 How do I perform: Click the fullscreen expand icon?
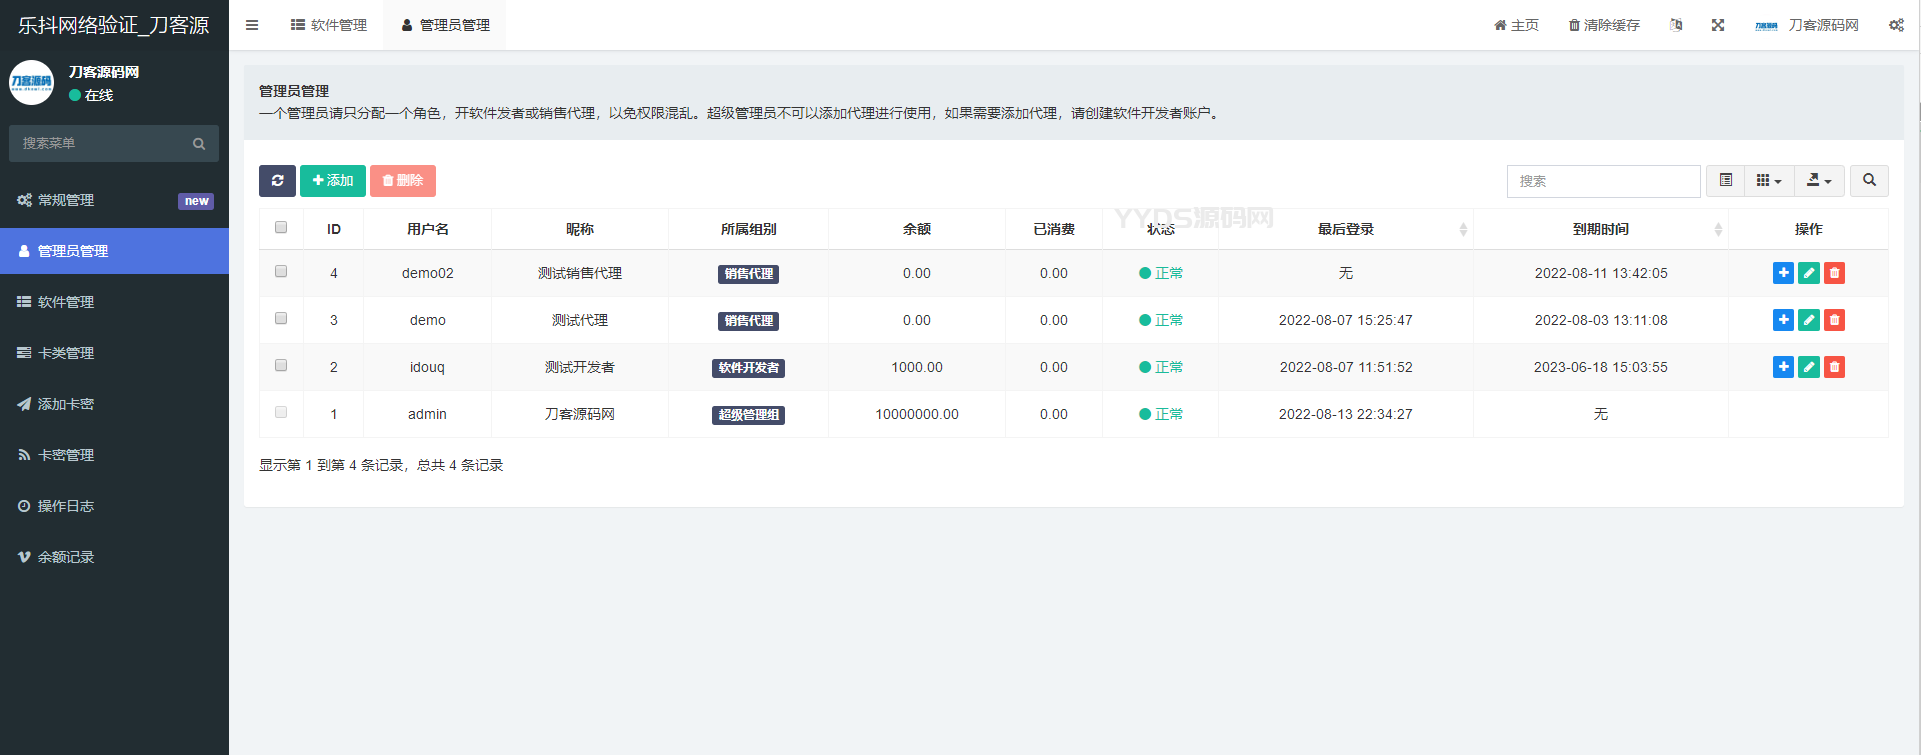coord(1717,25)
